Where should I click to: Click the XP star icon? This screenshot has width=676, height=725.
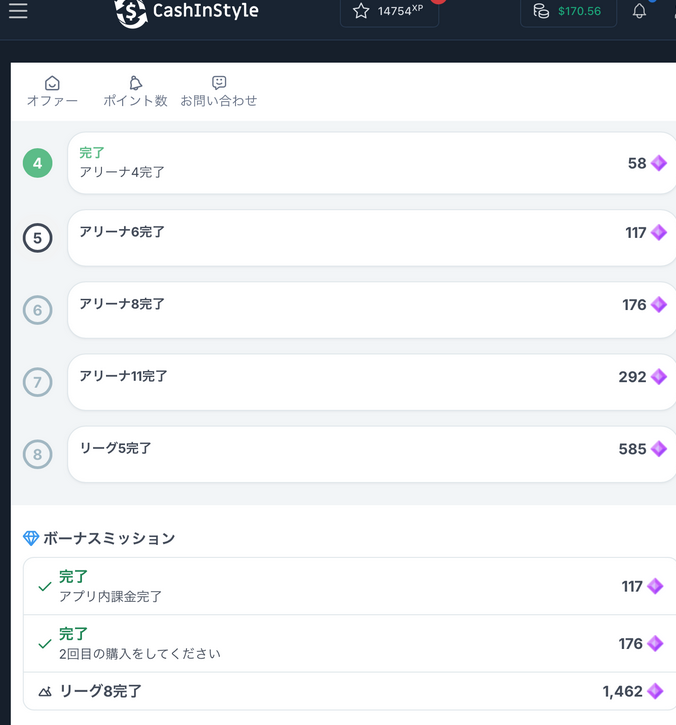[361, 11]
